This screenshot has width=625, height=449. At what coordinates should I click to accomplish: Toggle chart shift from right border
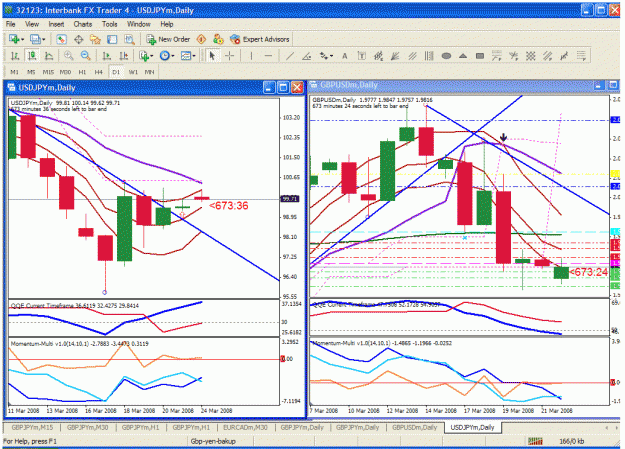pos(124,56)
